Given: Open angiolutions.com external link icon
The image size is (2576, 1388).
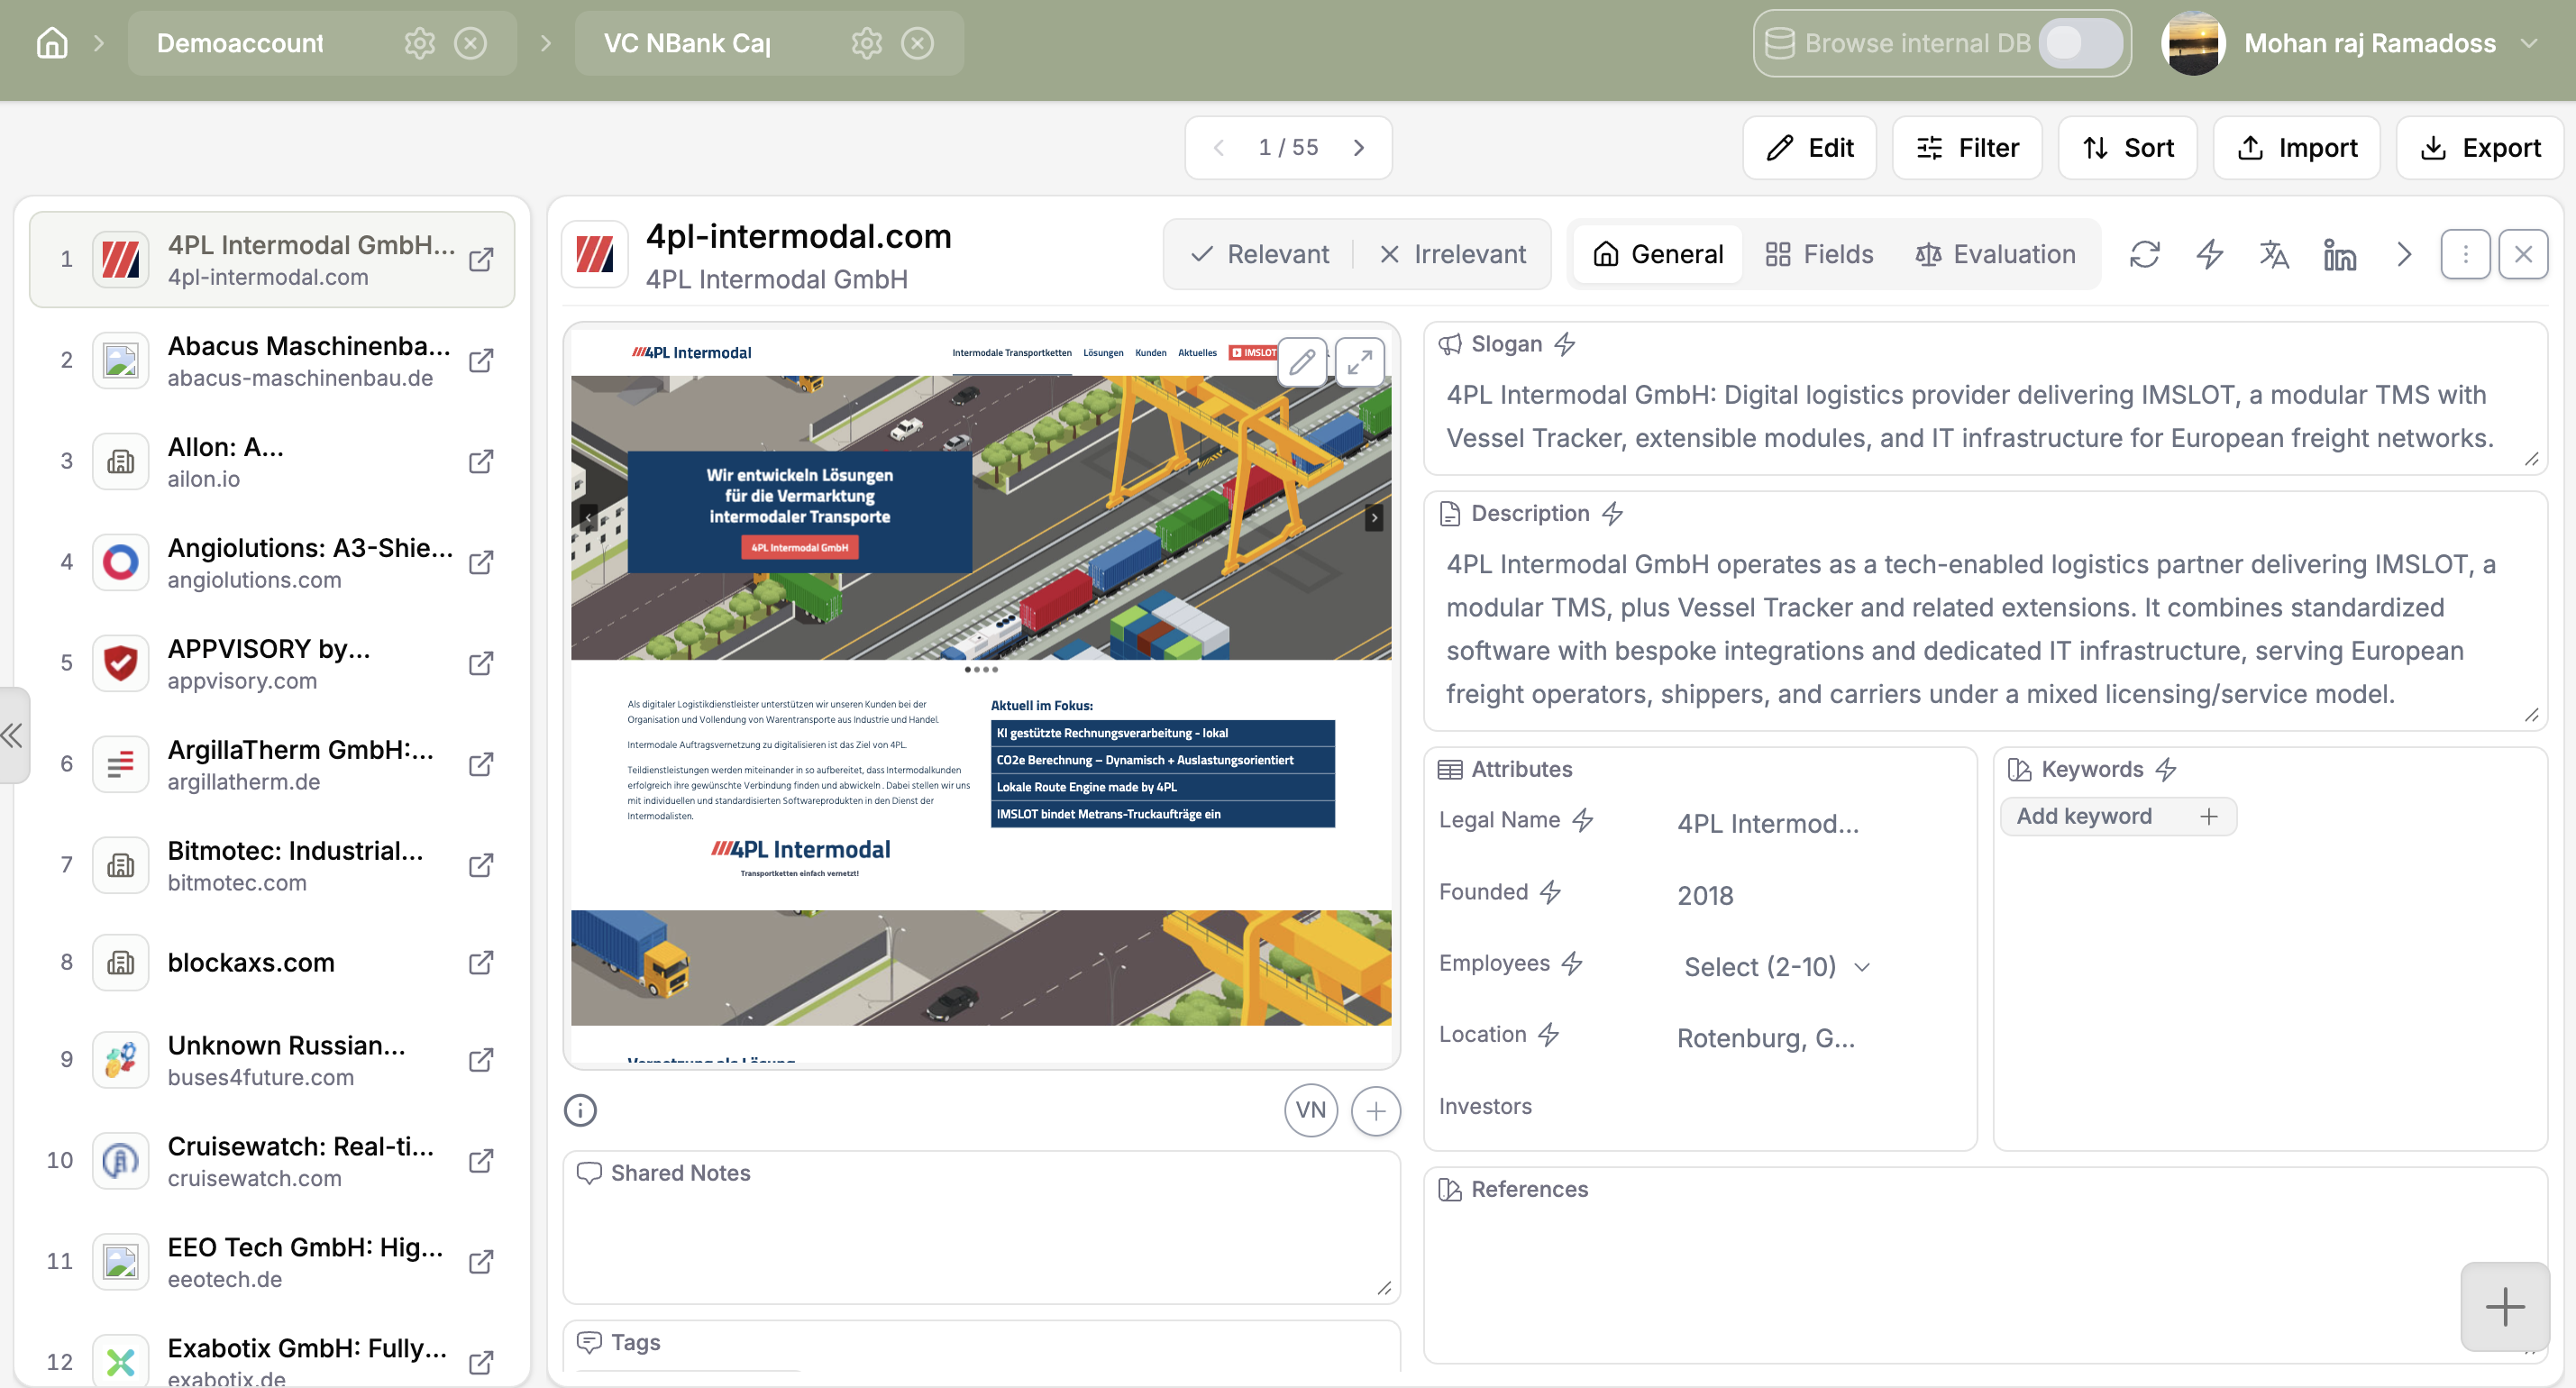Looking at the screenshot, I should [x=481, y=562].
